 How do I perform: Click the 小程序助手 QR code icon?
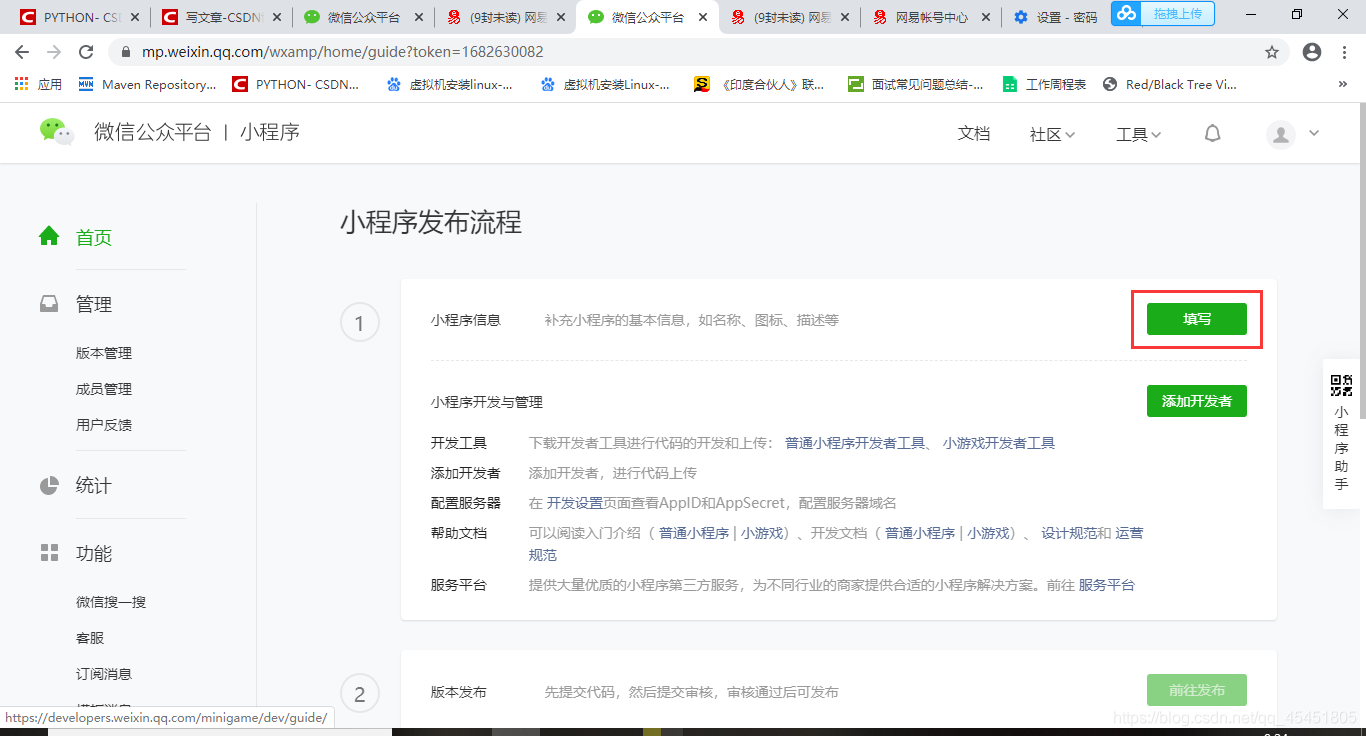point(1341,386)
